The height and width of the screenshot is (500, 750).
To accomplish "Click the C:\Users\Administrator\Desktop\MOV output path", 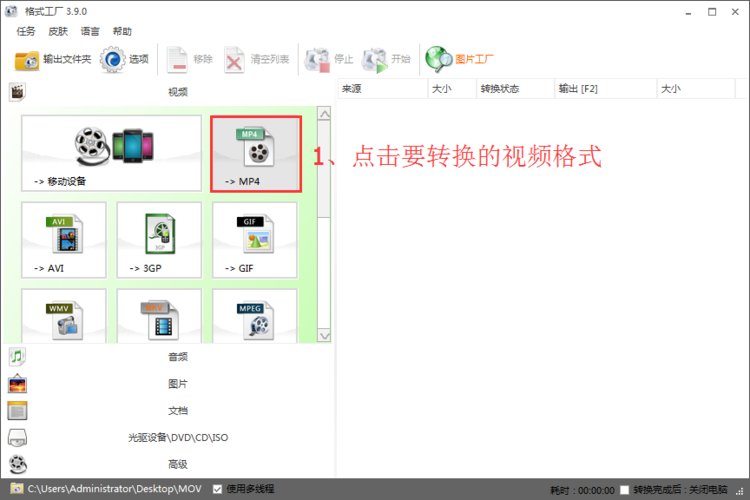I will [114, 489].
